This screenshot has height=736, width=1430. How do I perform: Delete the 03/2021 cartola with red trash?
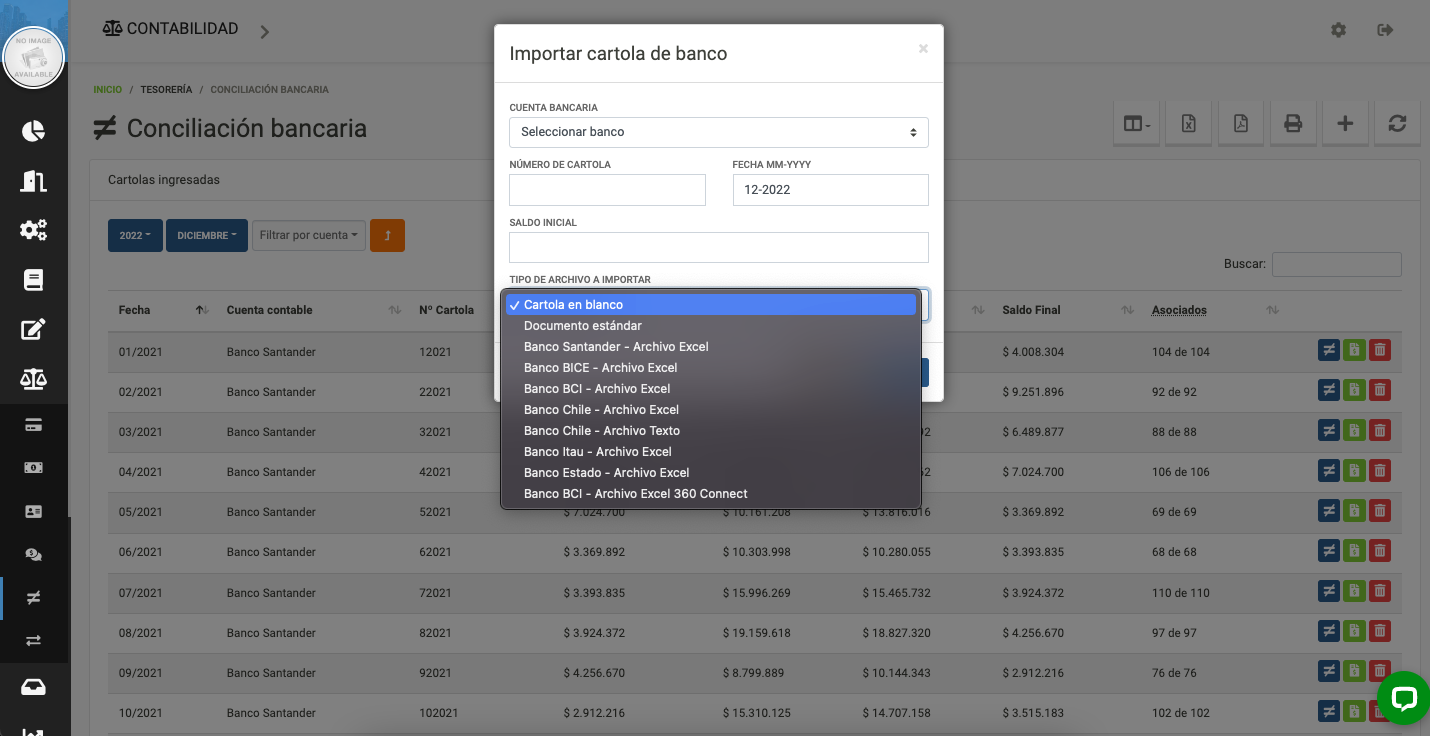[1379, 431]
